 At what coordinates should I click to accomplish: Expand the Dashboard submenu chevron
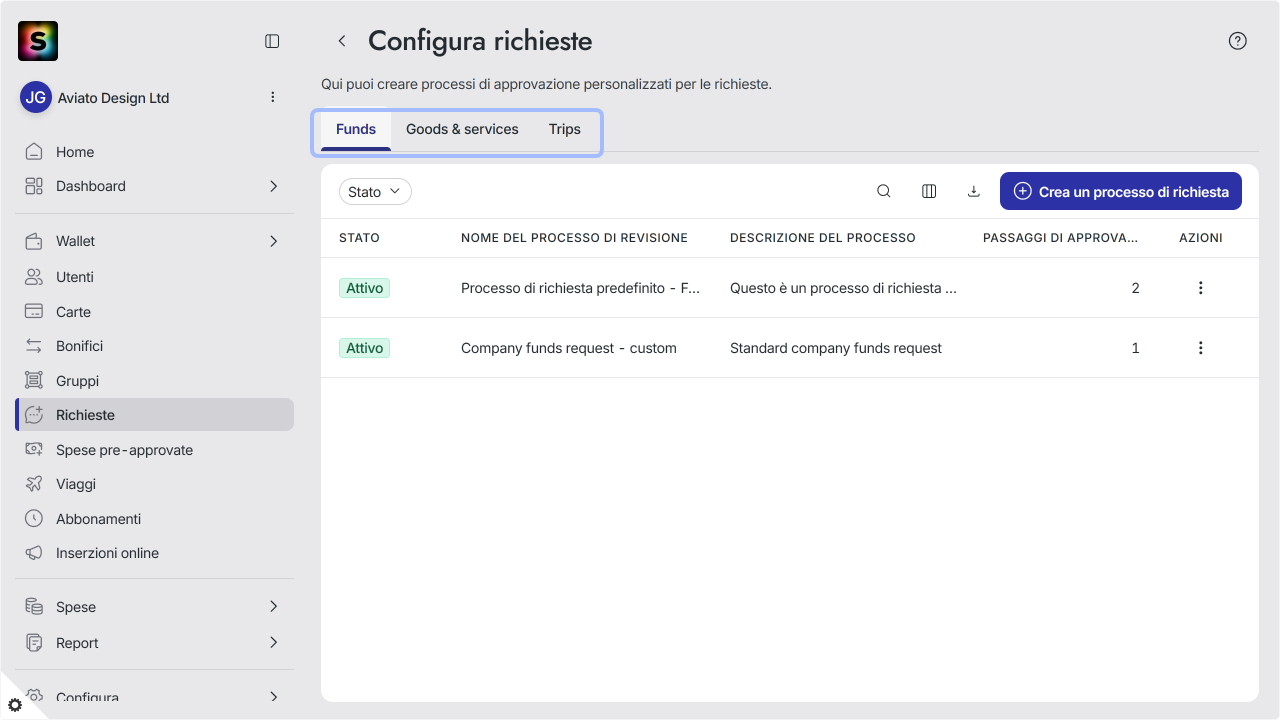(273, 186)
